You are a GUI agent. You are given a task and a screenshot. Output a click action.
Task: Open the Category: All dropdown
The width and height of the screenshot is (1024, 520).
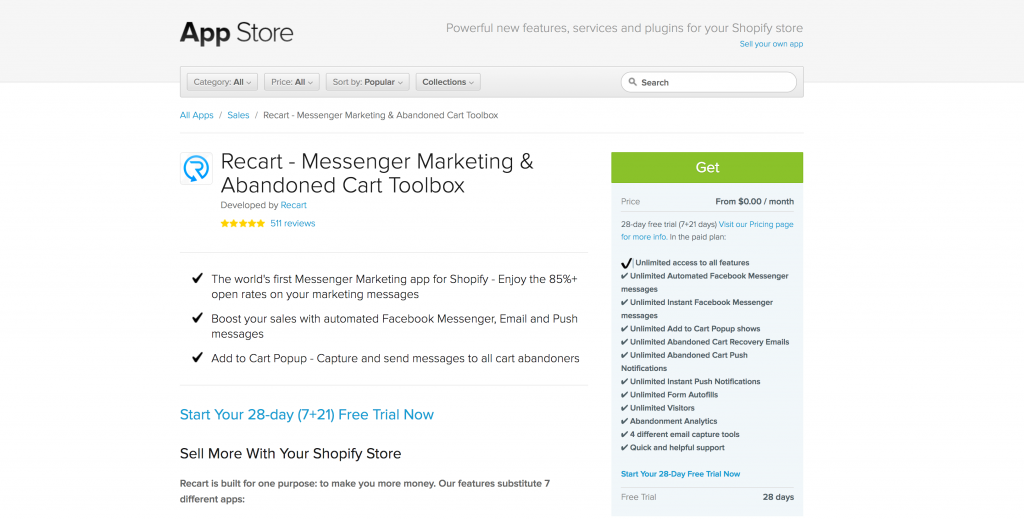222,82
